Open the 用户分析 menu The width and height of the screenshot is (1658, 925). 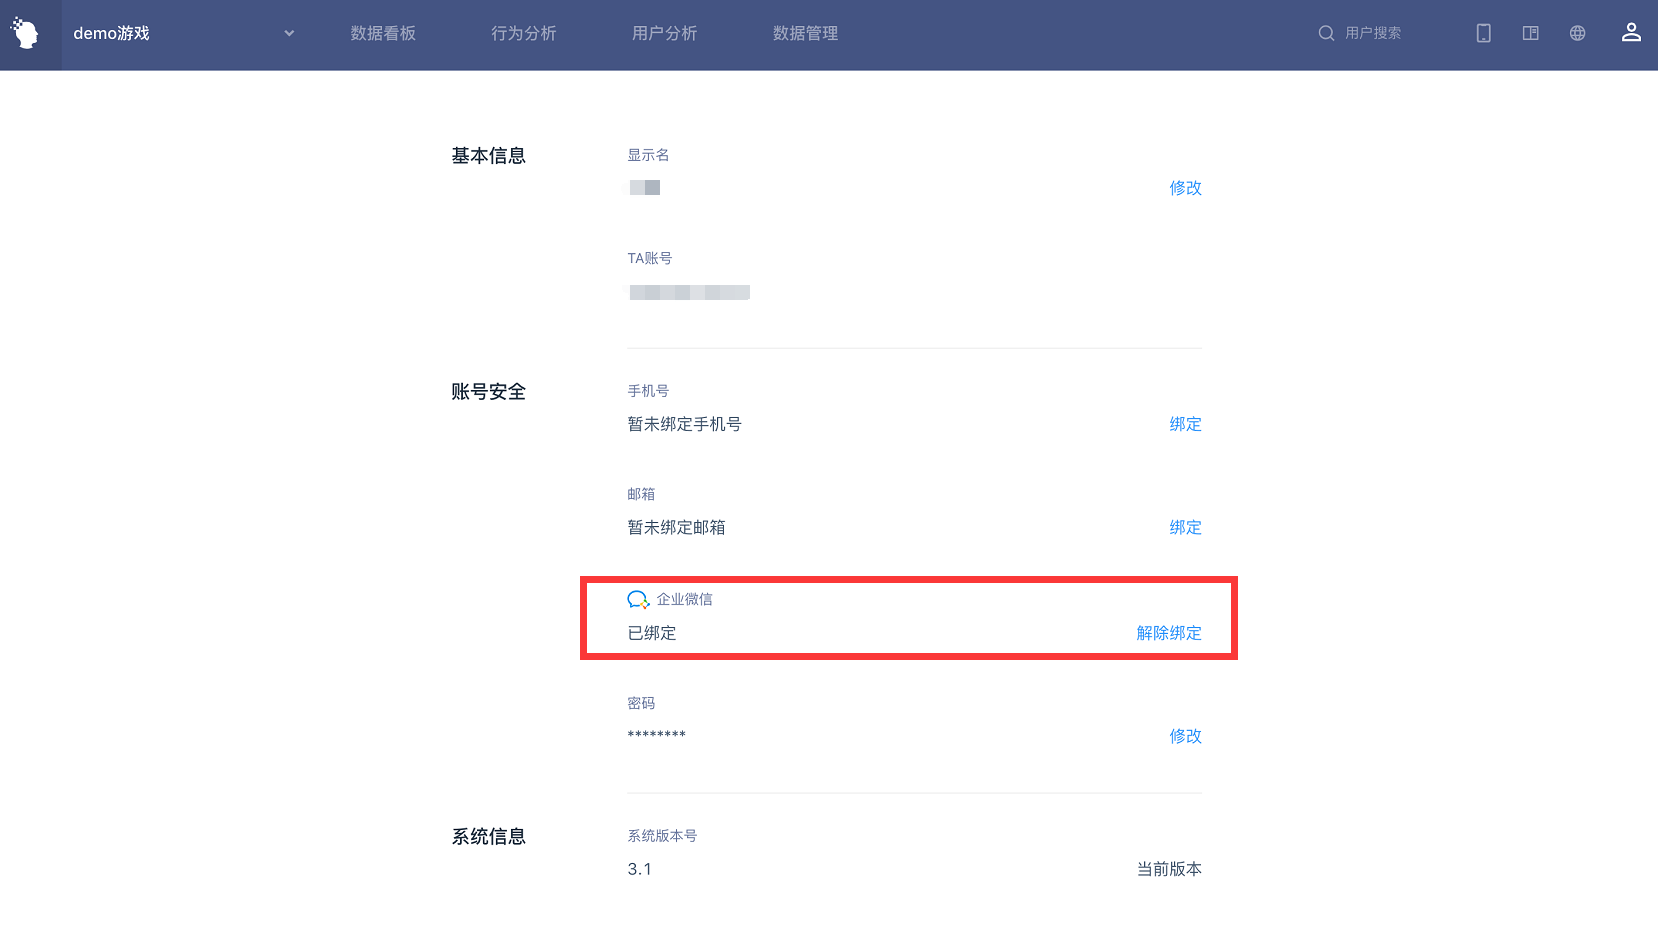pyautogui.click(x=664, y=33)
